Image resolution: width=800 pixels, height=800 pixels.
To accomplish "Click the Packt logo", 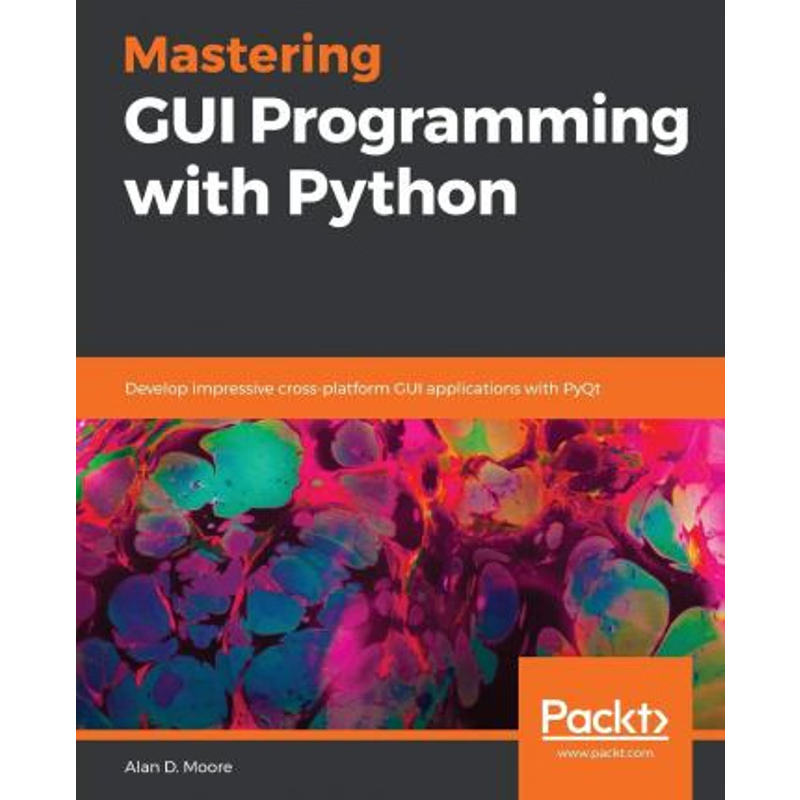I will pyautogui.click(x=605, y=720).
